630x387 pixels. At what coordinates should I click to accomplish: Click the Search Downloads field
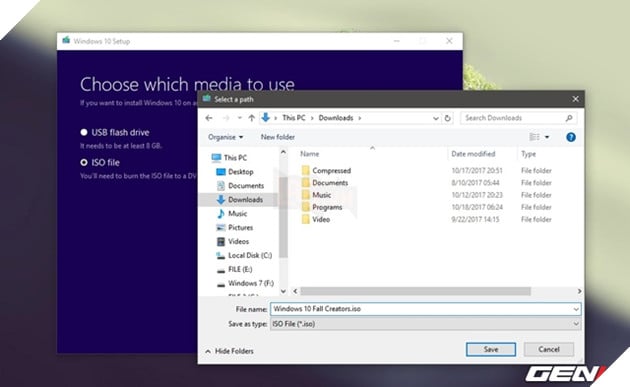518,118
